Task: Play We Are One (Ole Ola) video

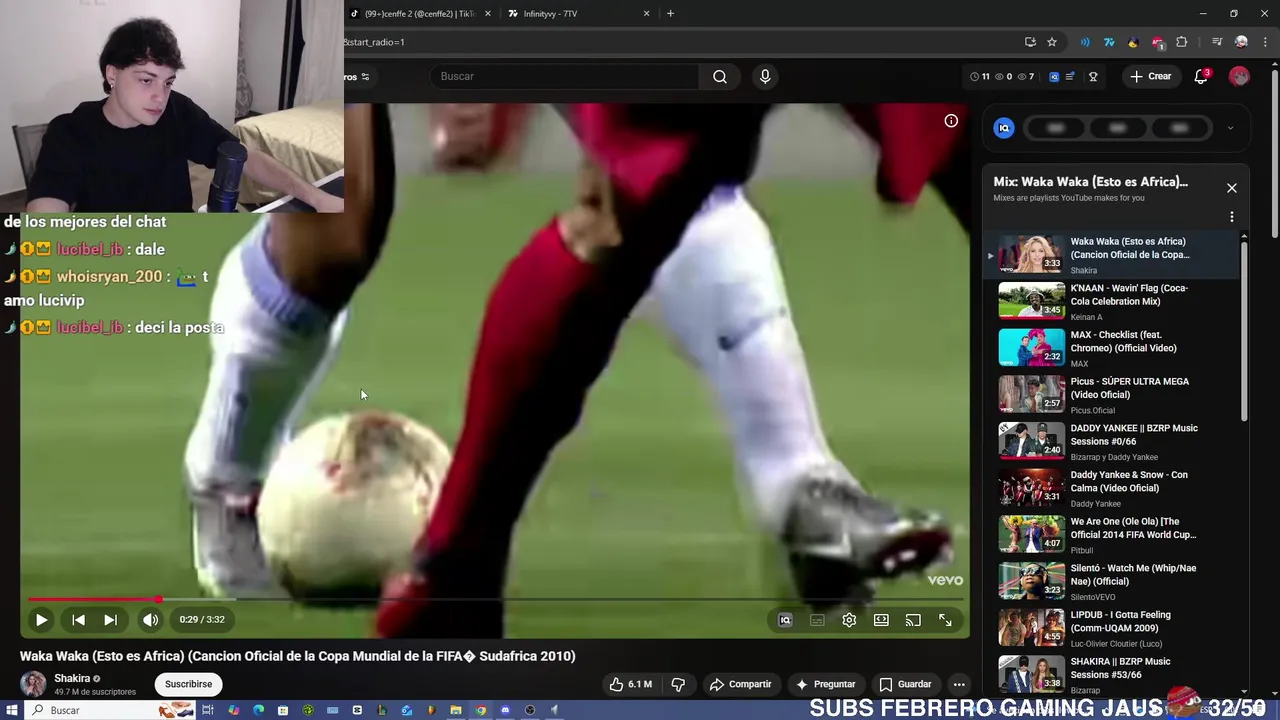Action: point(1112,535)
